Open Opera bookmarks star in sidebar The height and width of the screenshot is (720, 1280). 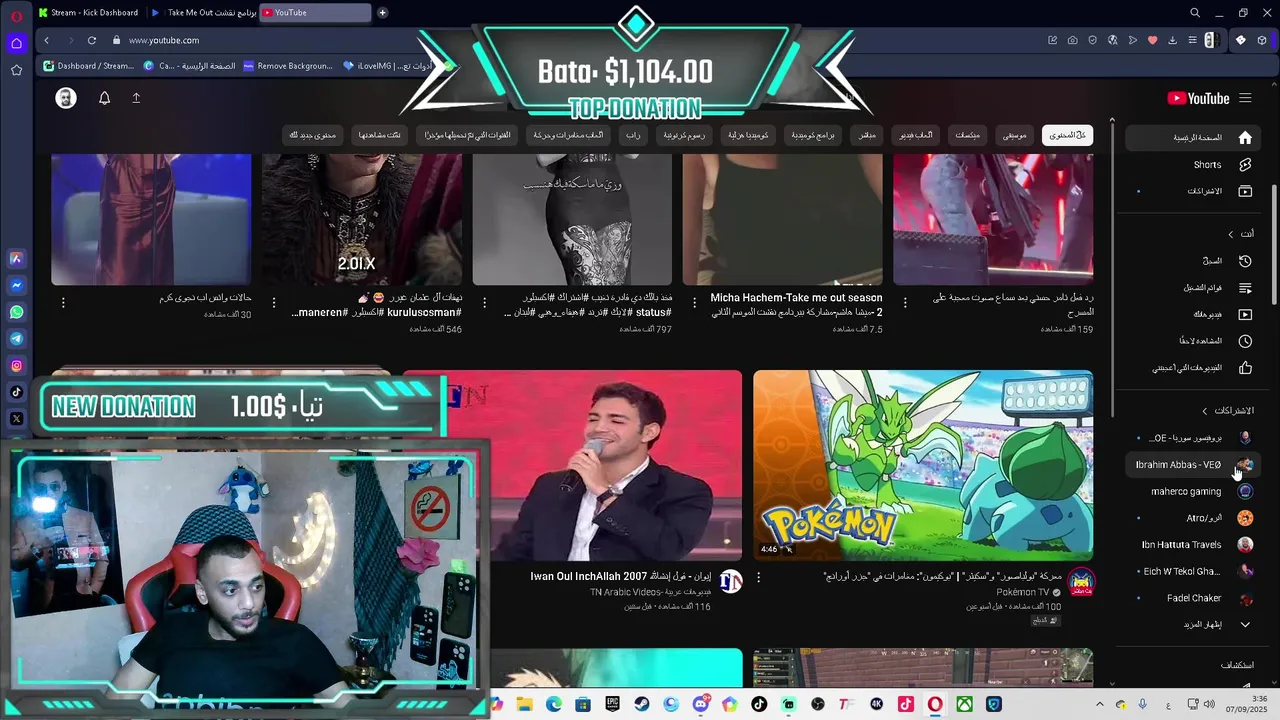(x=16, y=70)
